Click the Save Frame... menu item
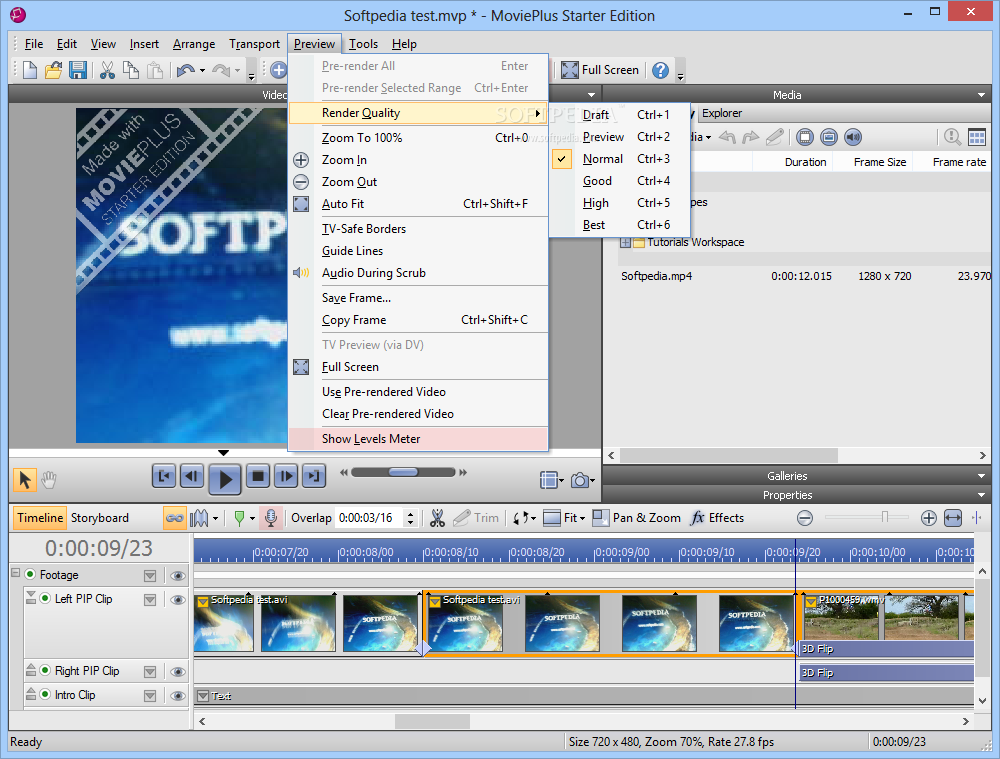Screen dimensions: 1000x759 (418, 298)
